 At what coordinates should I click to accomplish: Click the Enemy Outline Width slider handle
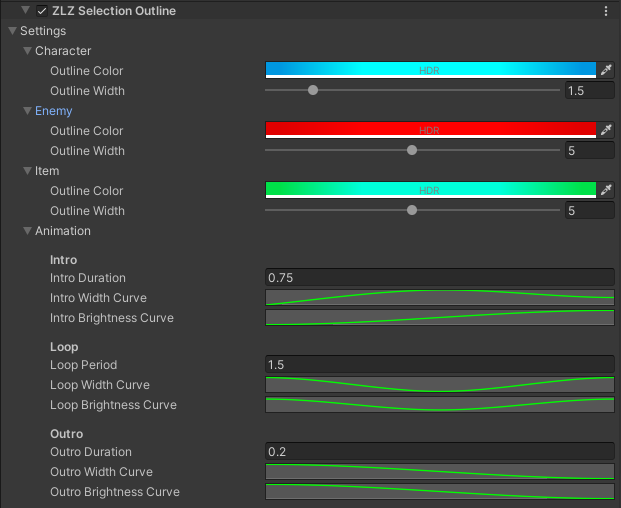[412, 150]
